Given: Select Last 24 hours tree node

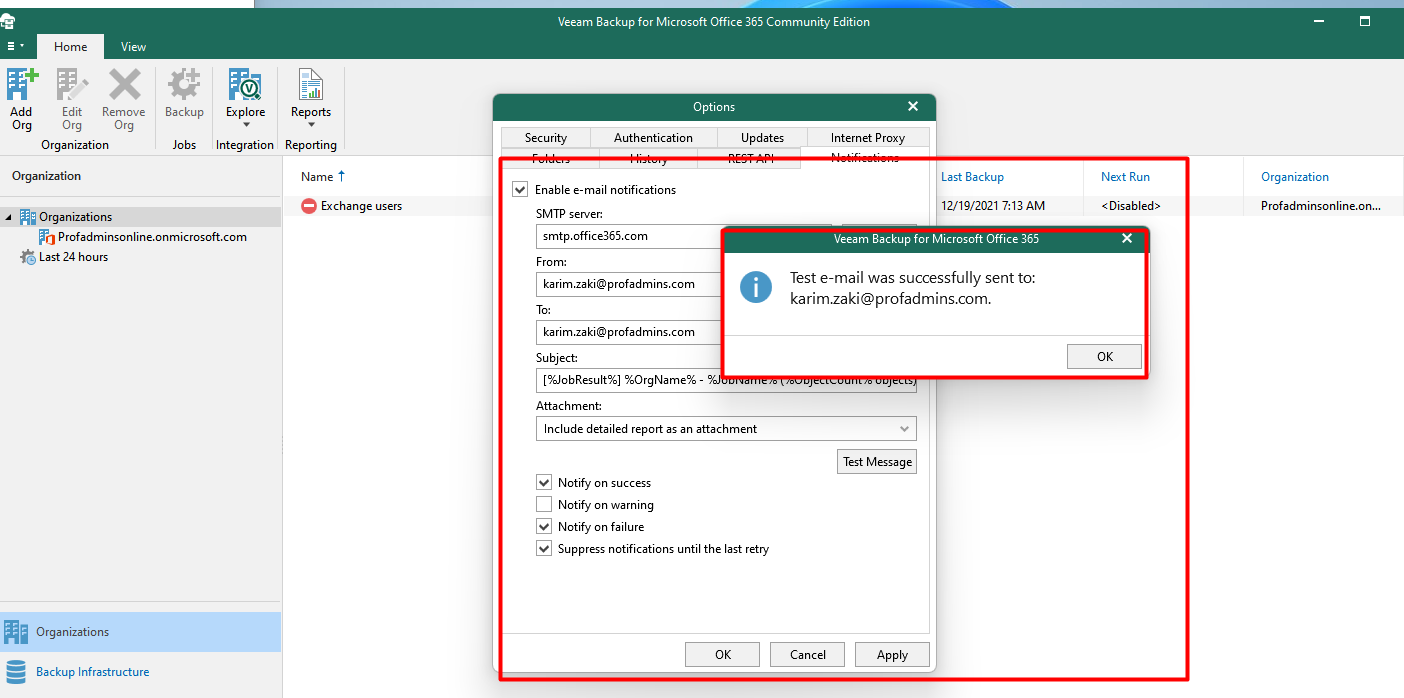Looking at the screenshot, I should (73, 257).
